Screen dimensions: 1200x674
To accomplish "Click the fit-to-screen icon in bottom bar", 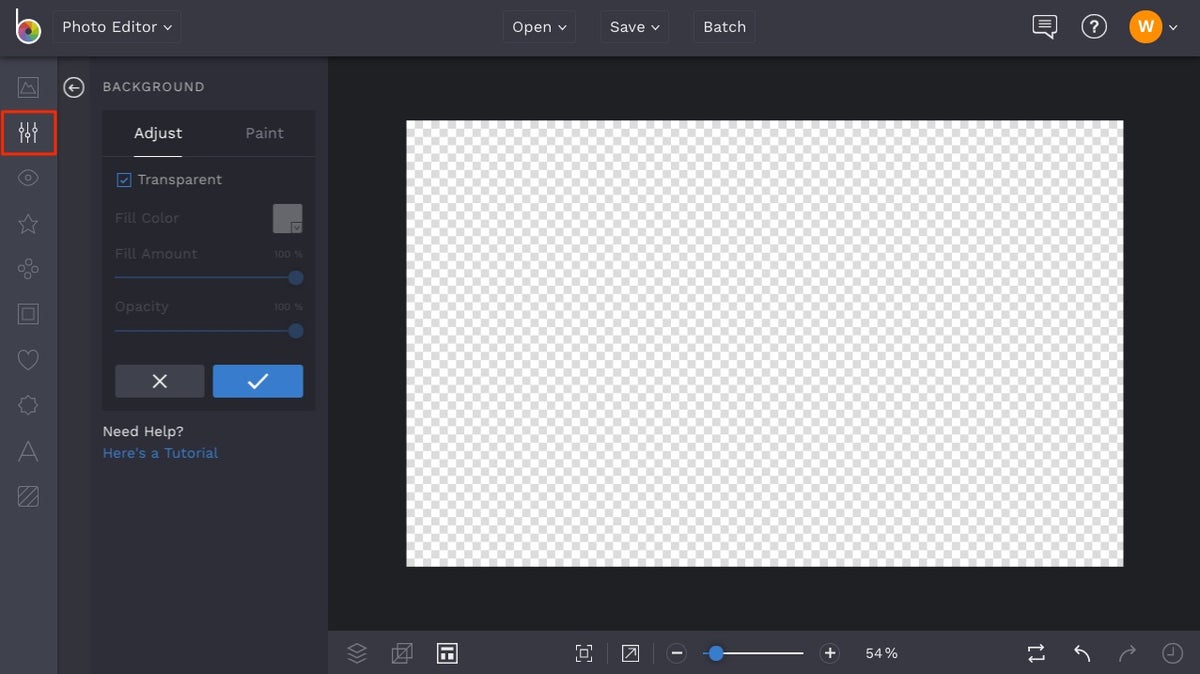I will (583, 653).
